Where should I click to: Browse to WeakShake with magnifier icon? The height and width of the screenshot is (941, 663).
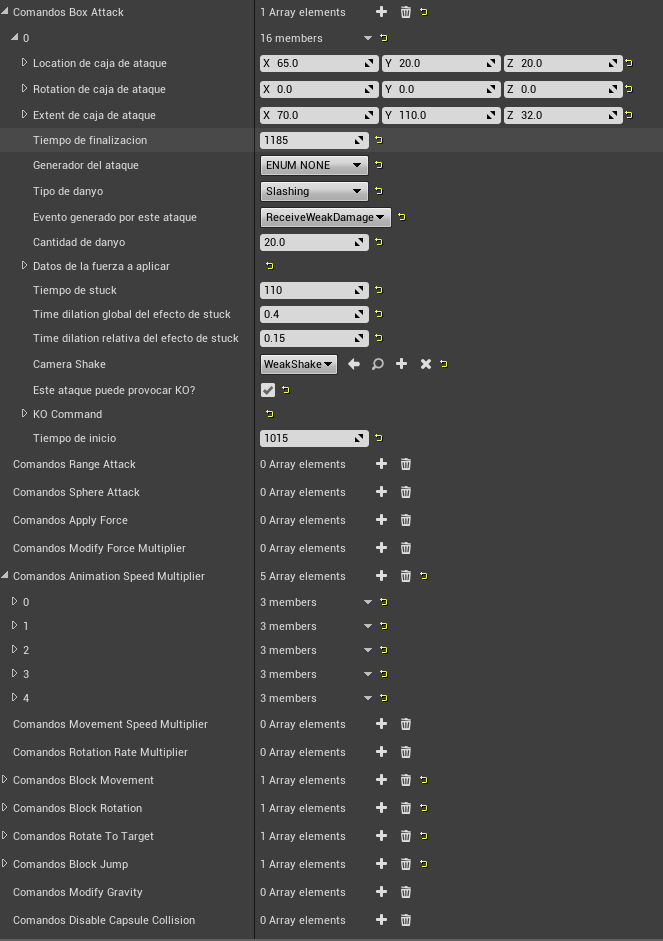coord(377,364)
